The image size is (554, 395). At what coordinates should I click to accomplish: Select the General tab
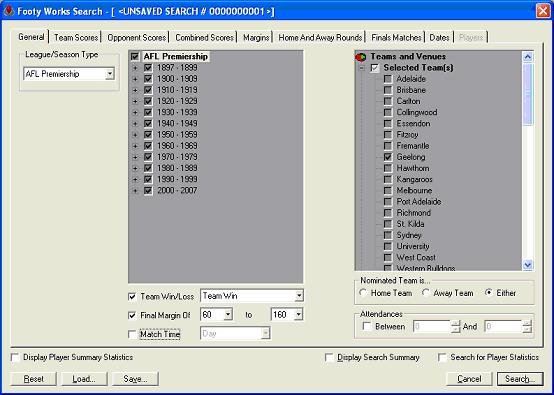point(31,37)
